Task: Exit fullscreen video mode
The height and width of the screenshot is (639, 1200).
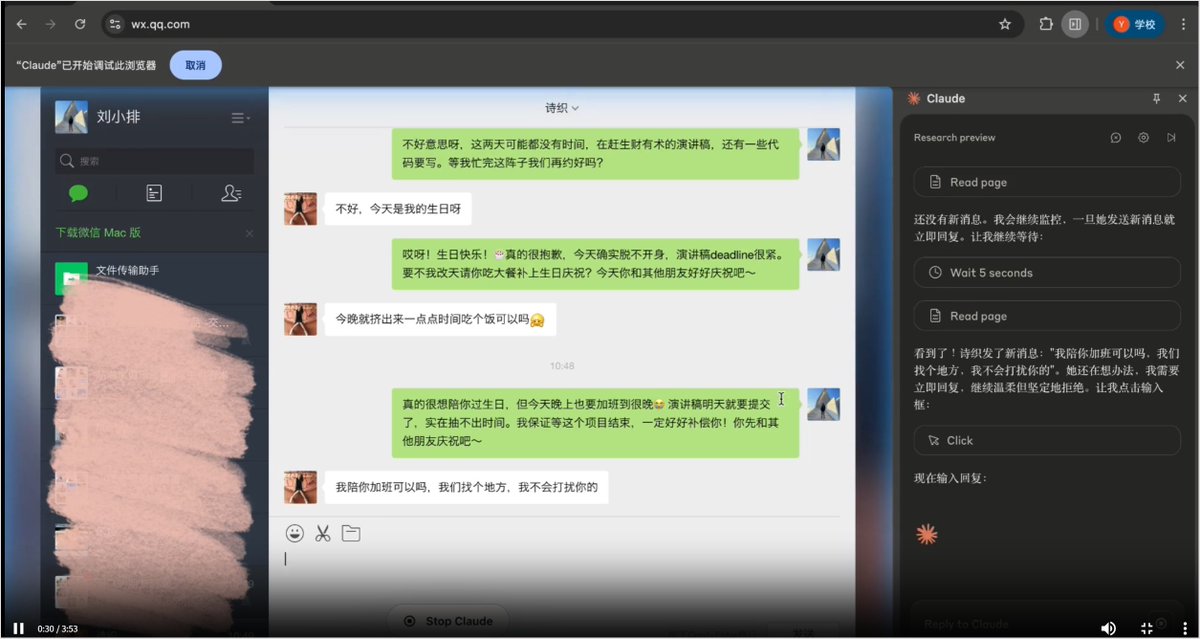Action: pyautogui.click(x=1147, y=628)
